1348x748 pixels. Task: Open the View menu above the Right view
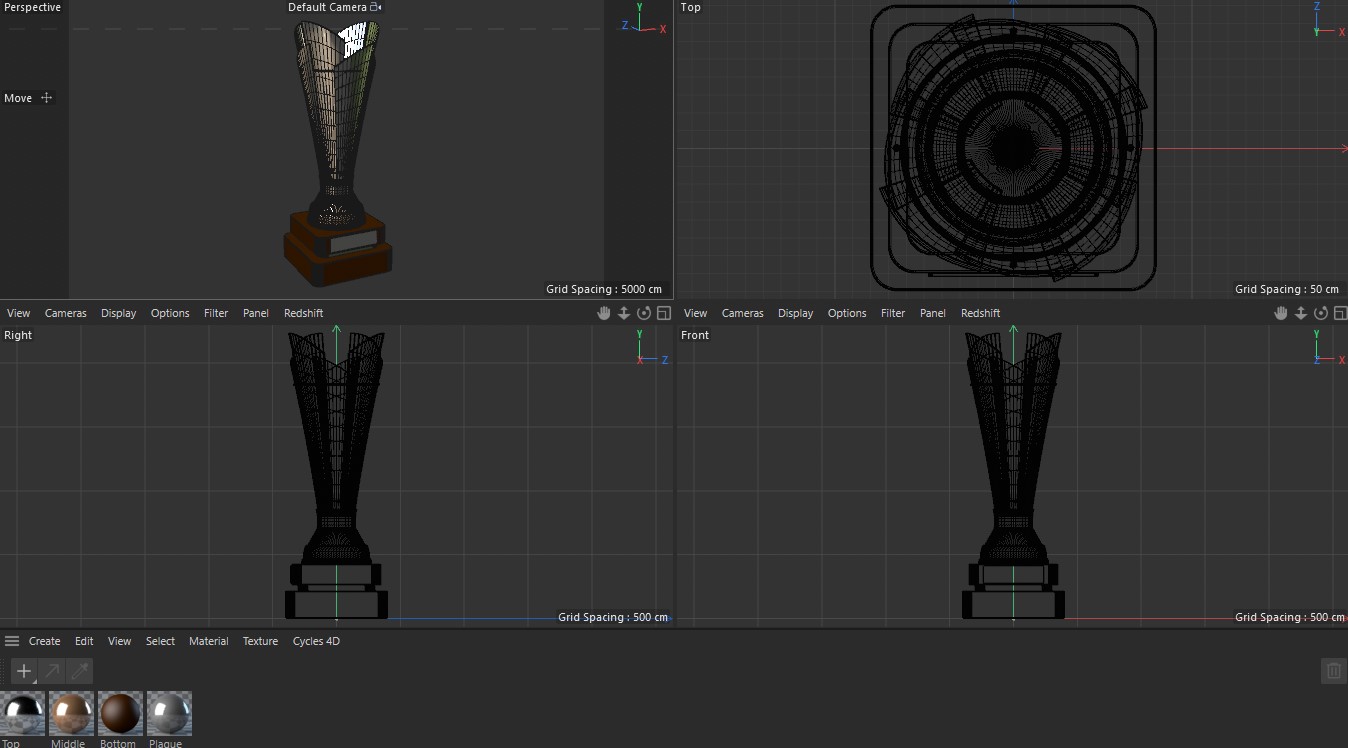18,313
